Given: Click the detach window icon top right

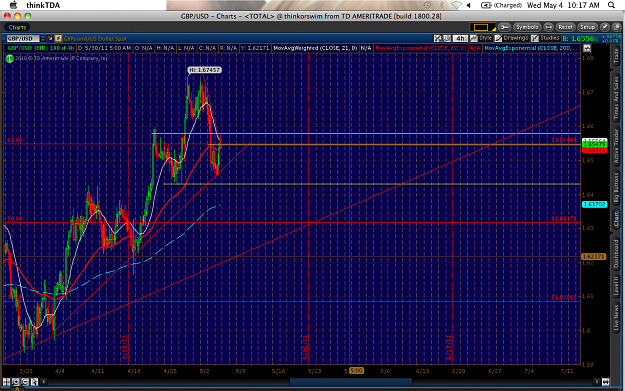Looking at the screenshot, I should pos(616,27).
